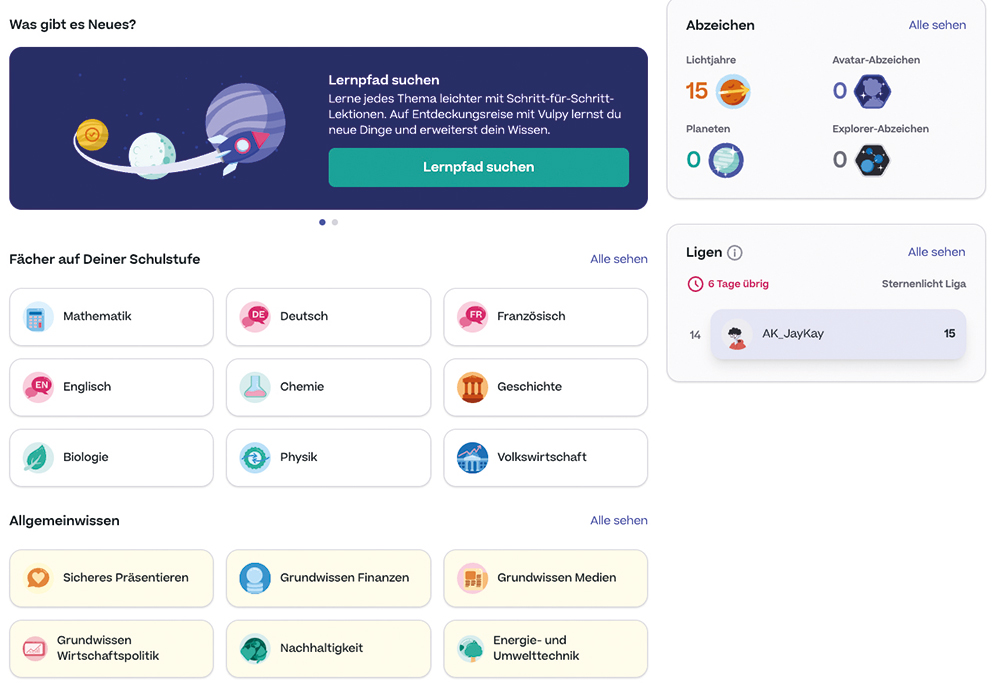The image size is (1000, 684).
Task: Click the Explorer-Abzeichen label text
Action: coord(880,129)
